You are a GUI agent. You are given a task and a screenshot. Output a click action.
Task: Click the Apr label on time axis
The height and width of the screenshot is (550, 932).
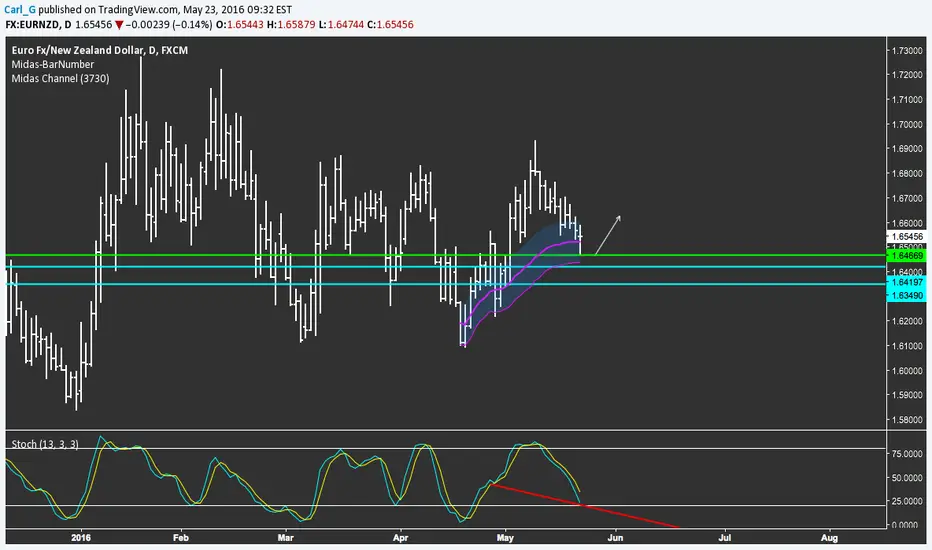[401, 538]
